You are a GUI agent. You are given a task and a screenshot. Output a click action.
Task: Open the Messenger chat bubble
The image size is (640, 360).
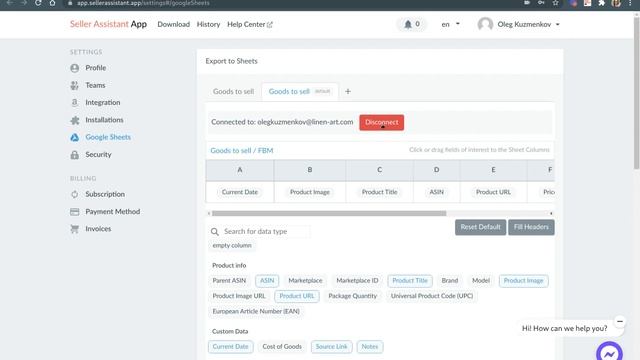pos(609,352)
